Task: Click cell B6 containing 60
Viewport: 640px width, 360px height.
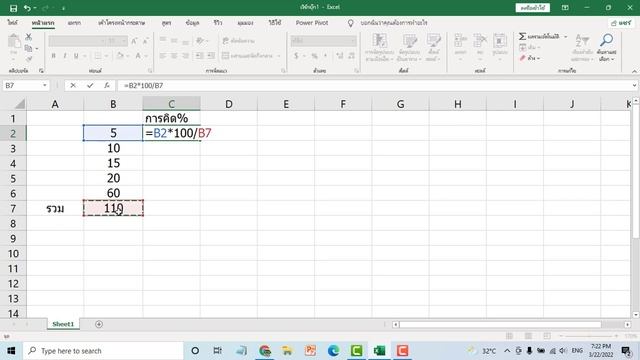Action: (113, 193)
